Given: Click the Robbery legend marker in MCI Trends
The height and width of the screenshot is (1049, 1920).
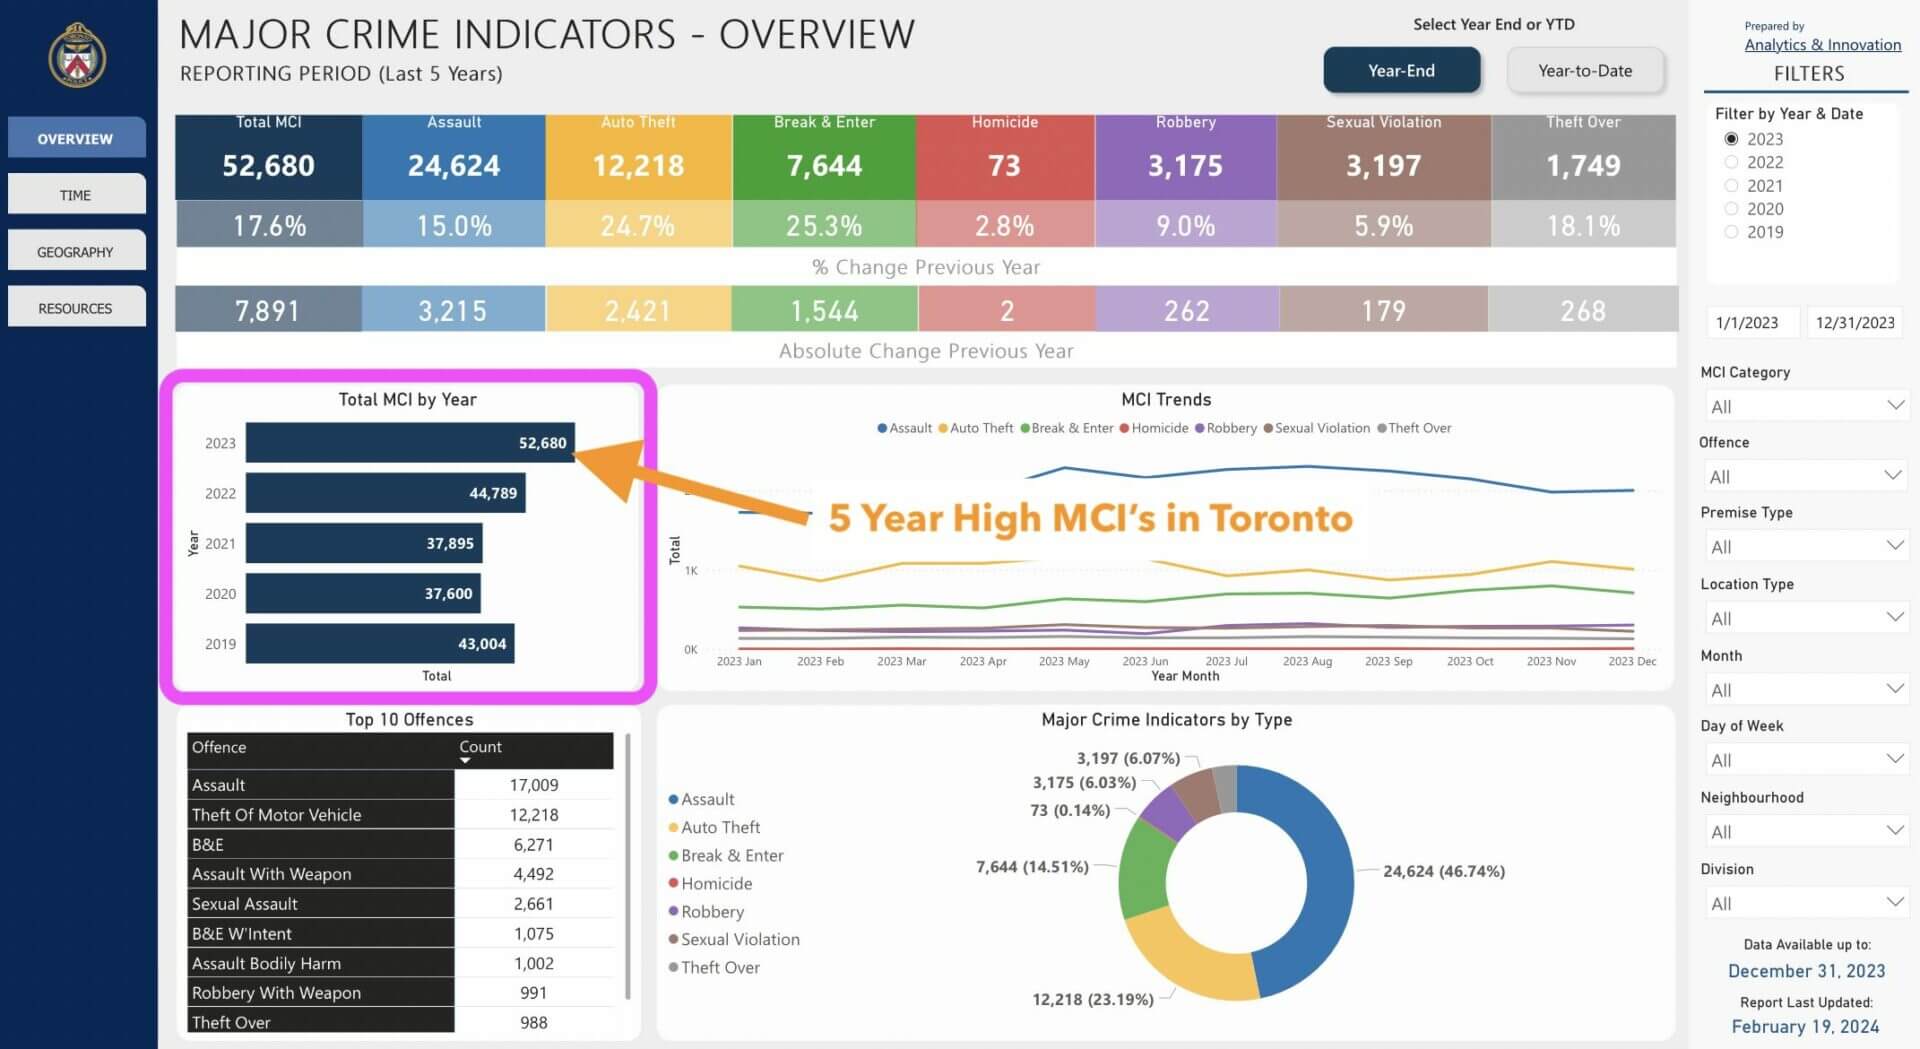Looking at the screenshot, I should pyautogui.click(x=1199, y=428).
